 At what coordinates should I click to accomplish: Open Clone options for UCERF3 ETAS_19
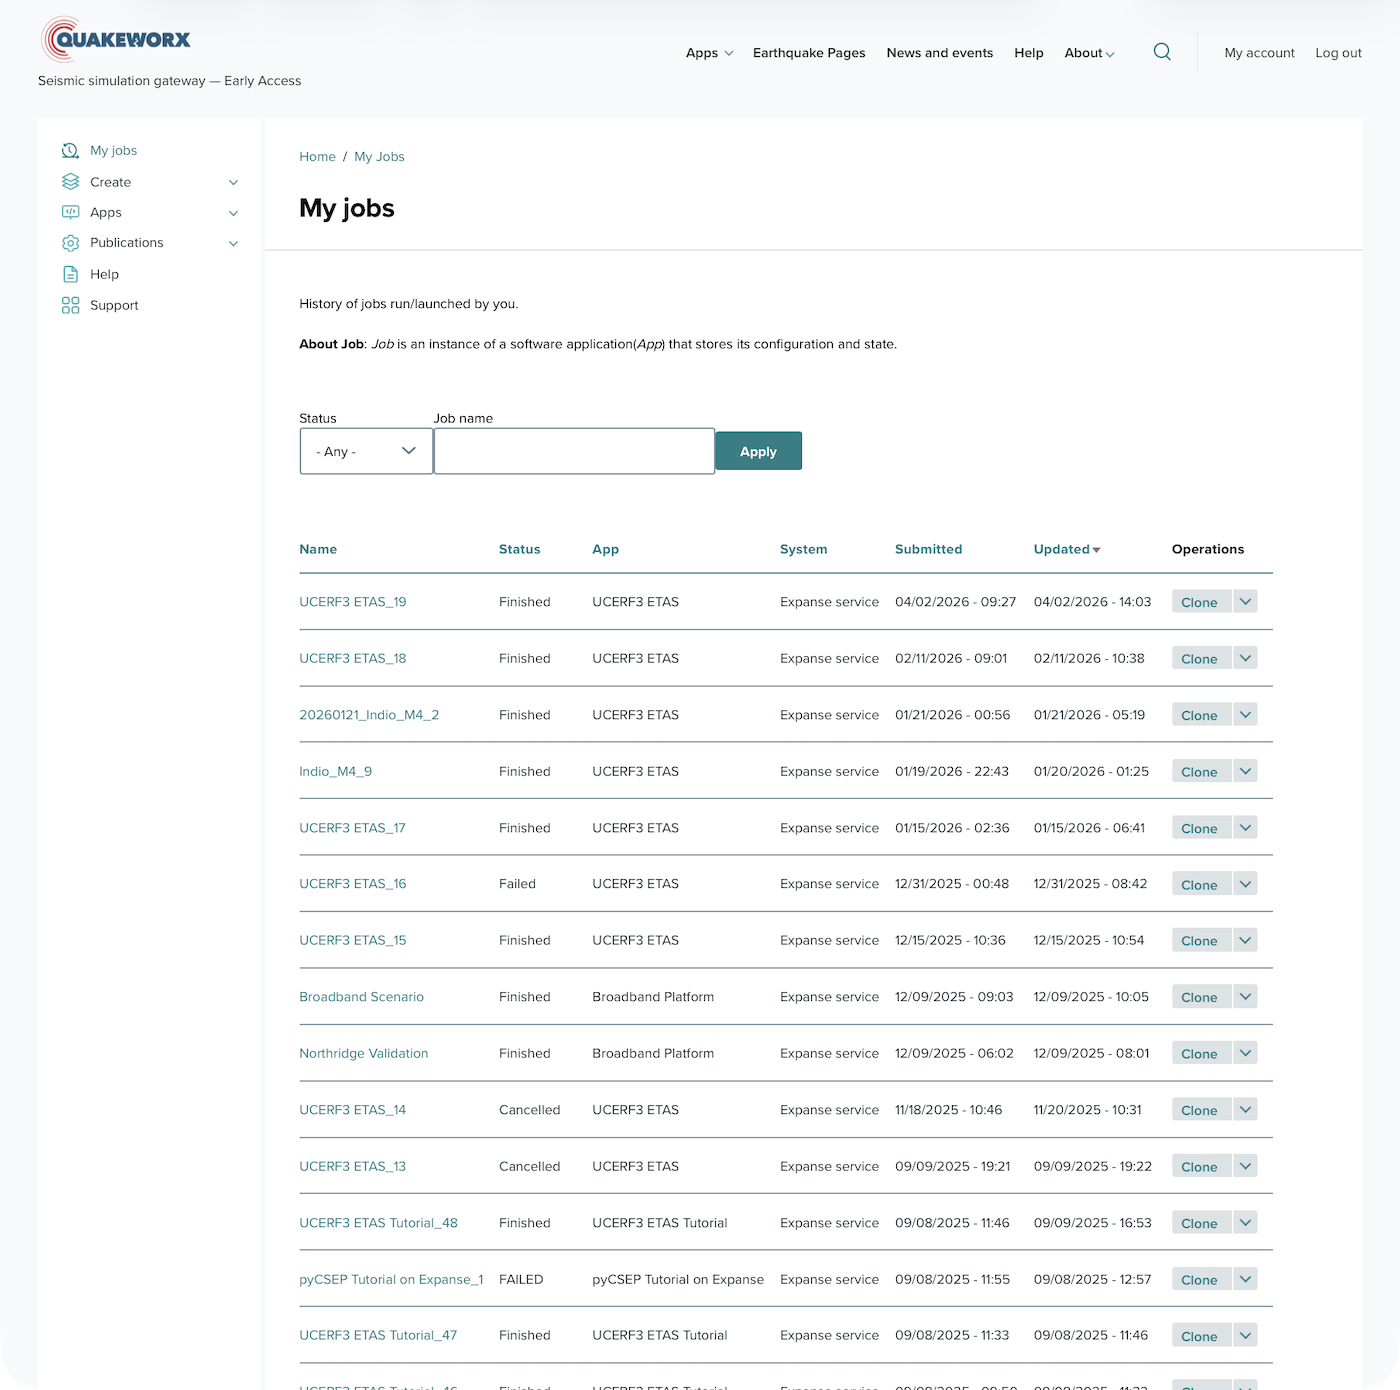pyautogui.click(x=1245, y=601)
